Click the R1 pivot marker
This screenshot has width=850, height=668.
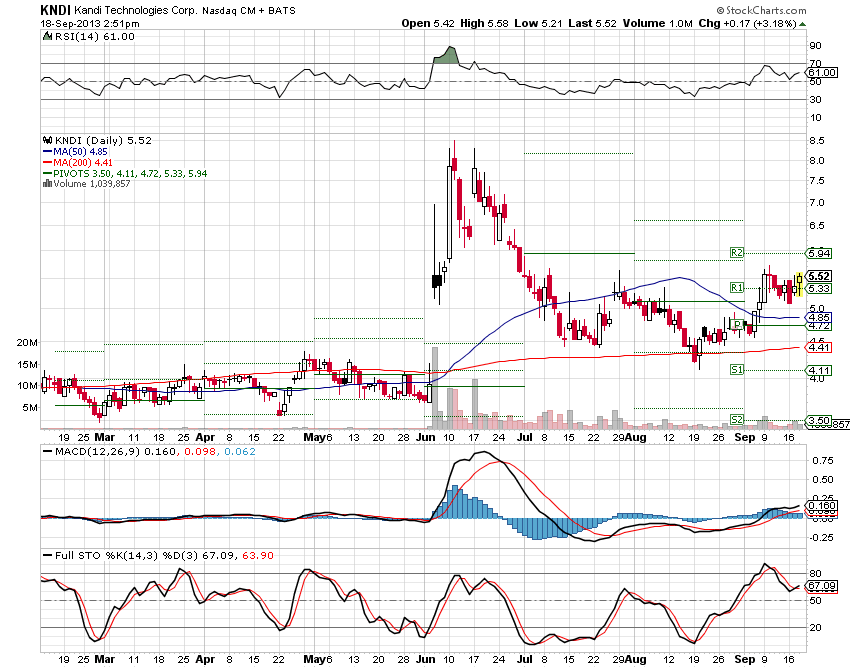737,287
